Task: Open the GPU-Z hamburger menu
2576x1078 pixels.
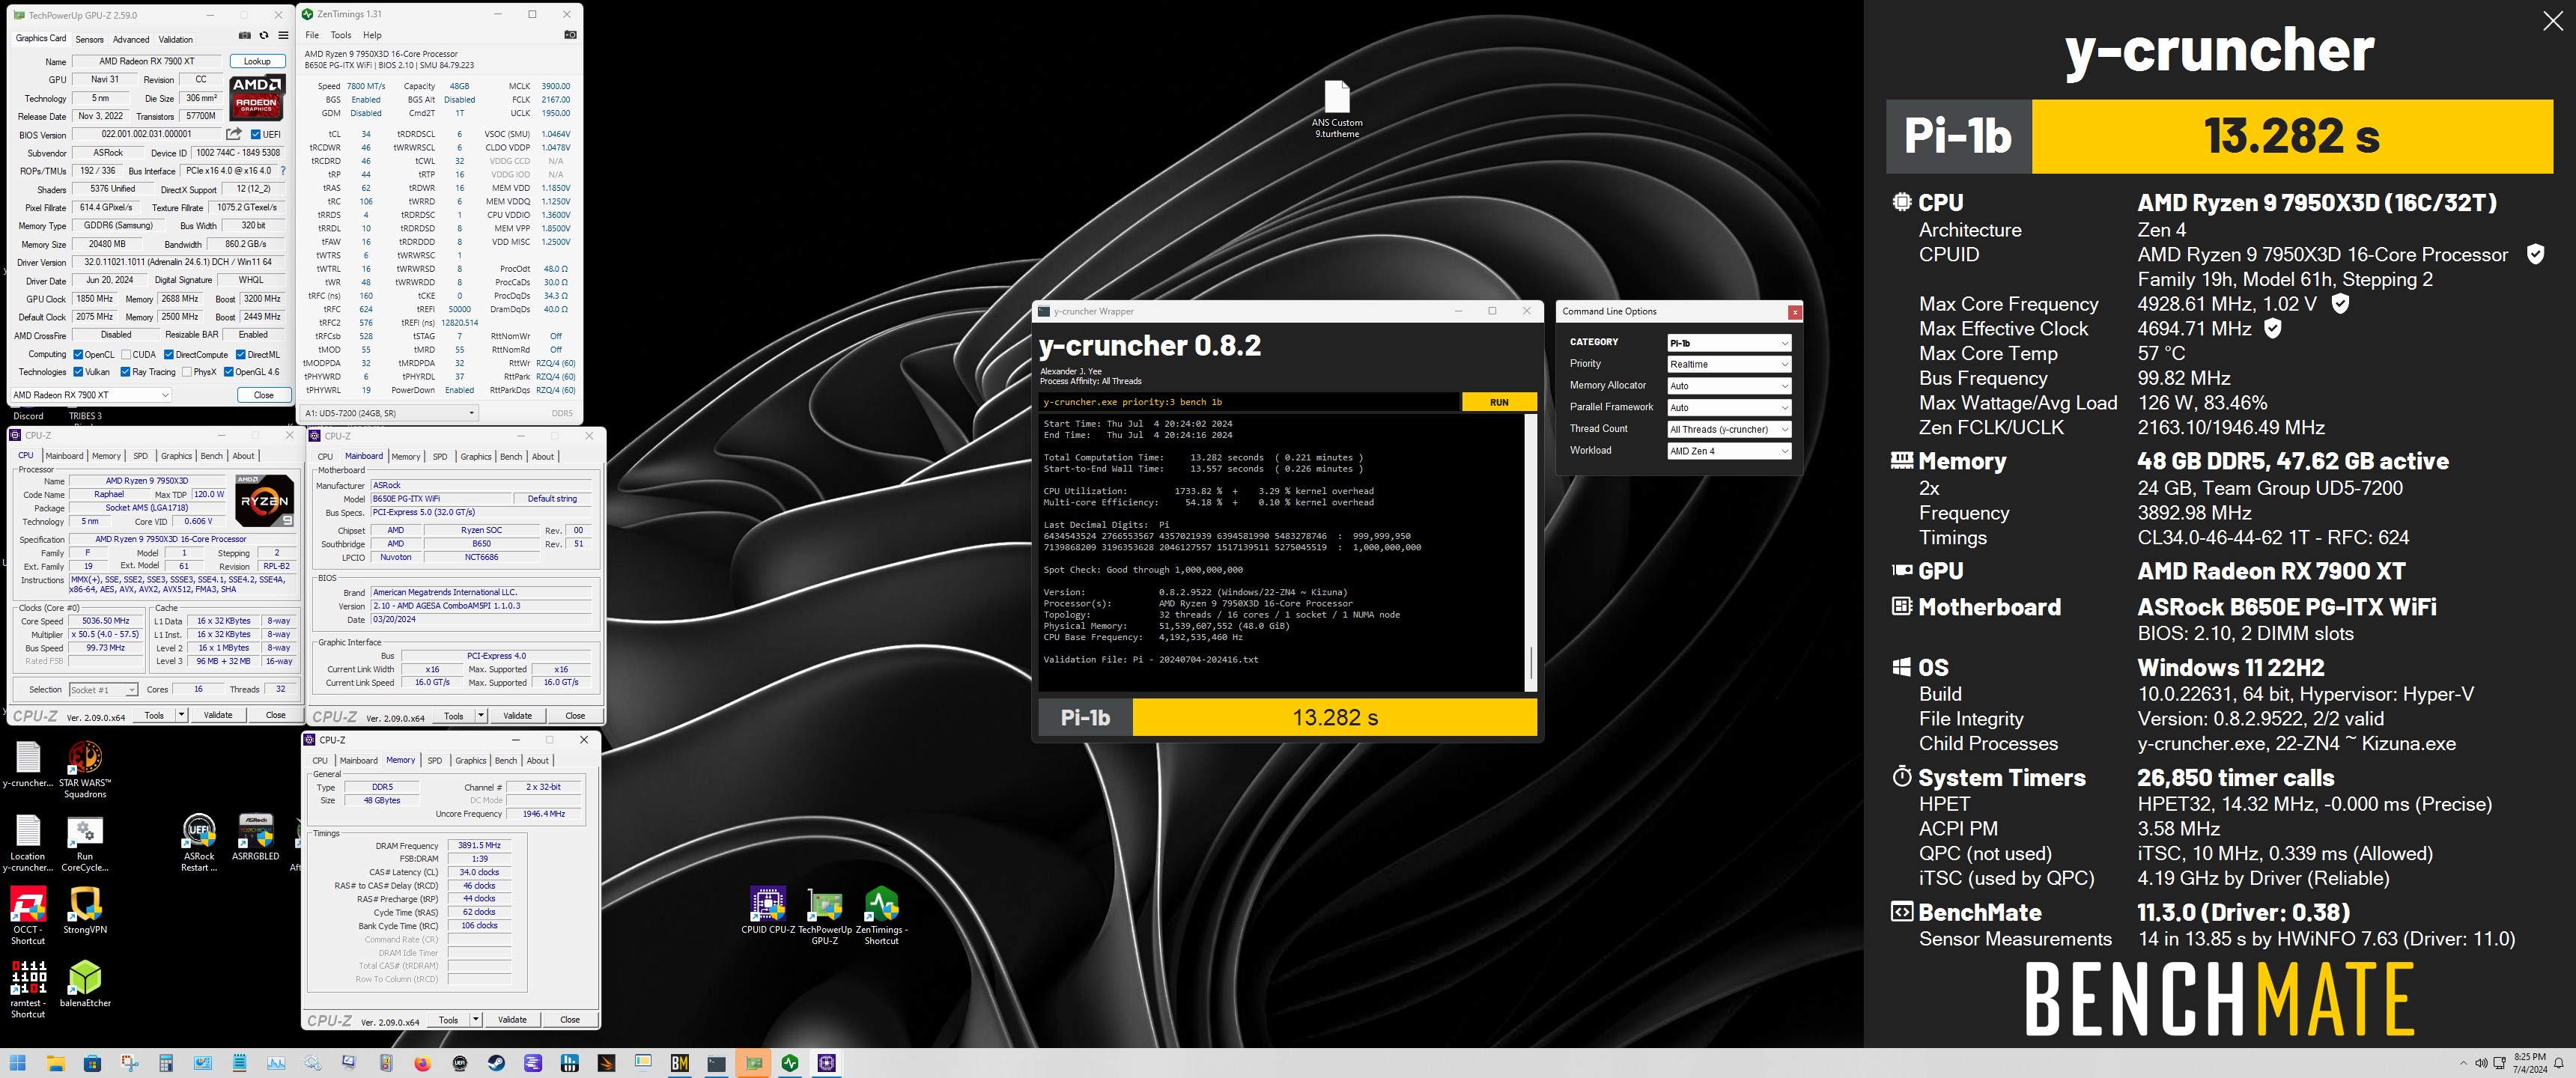Action: (283, 36)
